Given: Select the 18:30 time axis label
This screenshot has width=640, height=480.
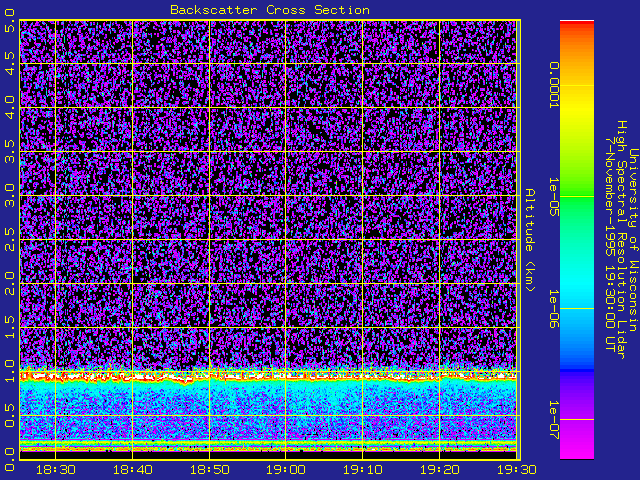Looking at the screenshot, I should pyautogui.click(x=56, y=470).
